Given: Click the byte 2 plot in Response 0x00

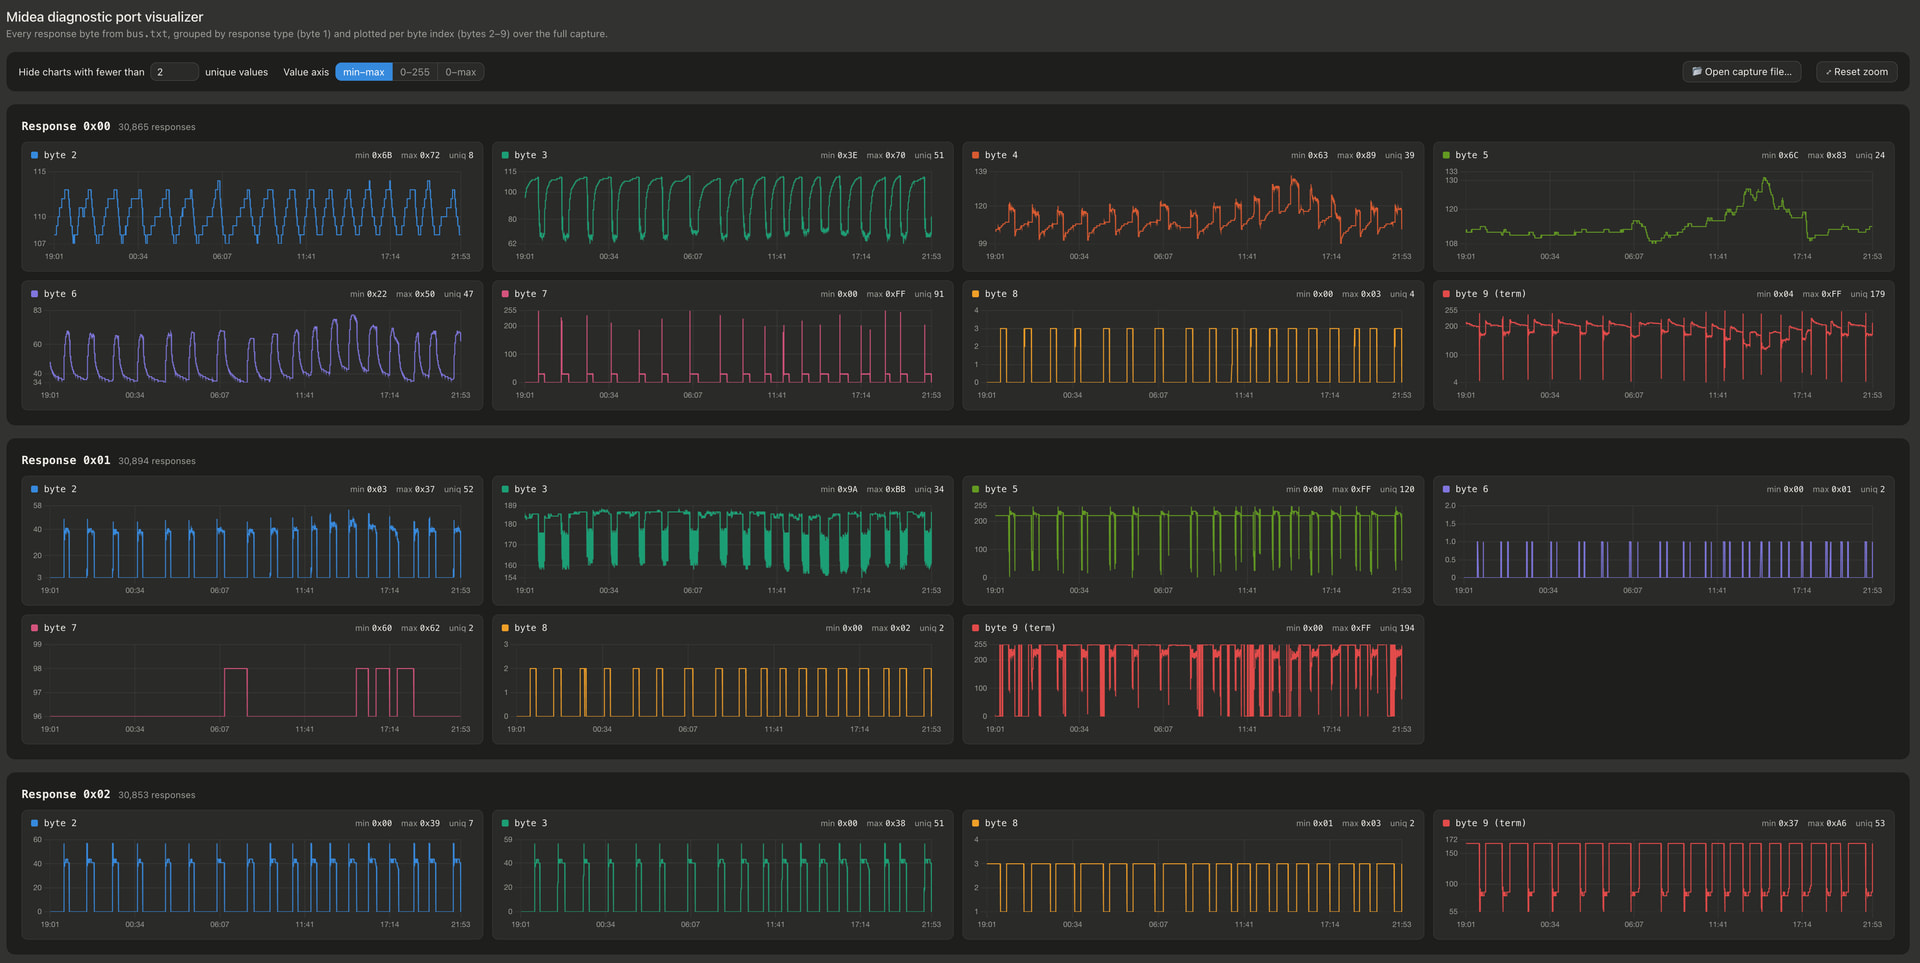Looking at the screenshot, I should (252, 214).
